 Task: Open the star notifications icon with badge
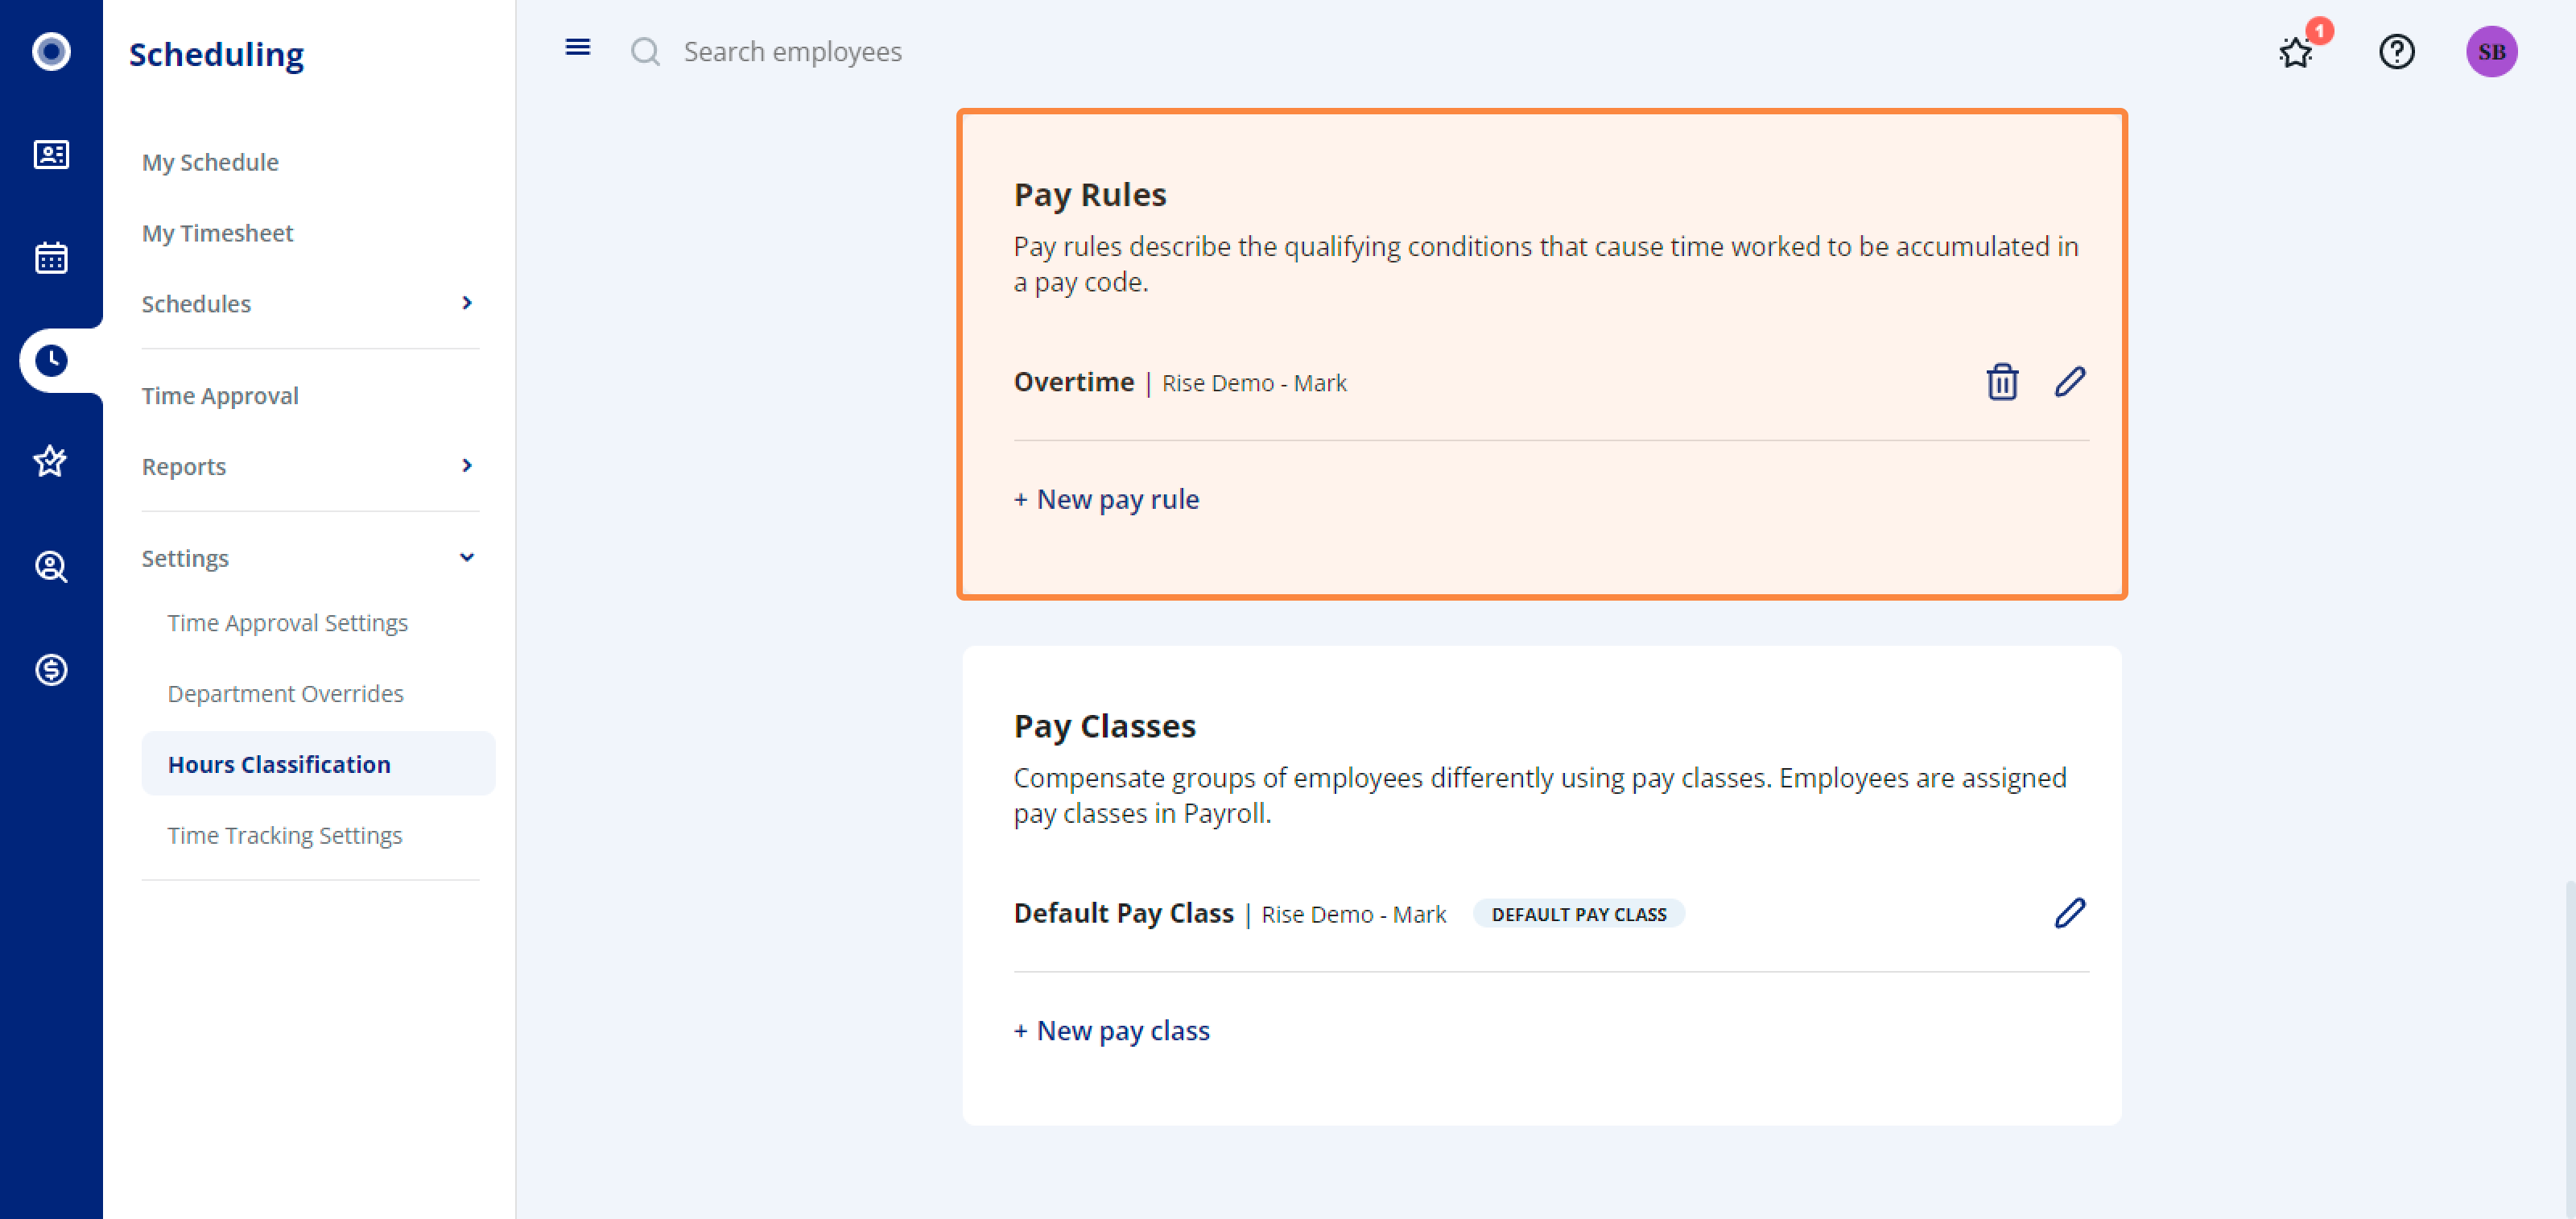pos(2297,52)
